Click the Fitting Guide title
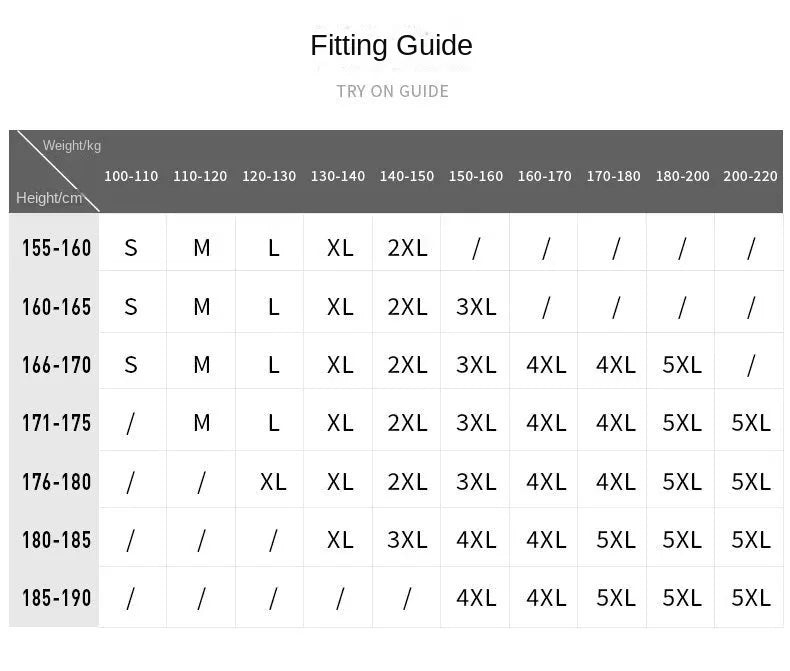This screenshot has width=790, height=671. [x=391, y=46]
